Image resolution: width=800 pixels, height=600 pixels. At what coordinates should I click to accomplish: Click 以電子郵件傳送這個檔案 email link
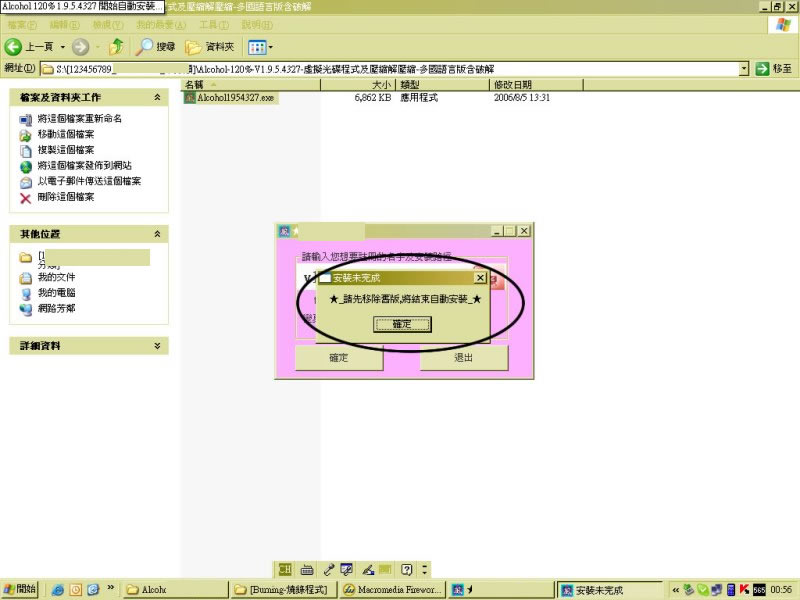[89, 181]
